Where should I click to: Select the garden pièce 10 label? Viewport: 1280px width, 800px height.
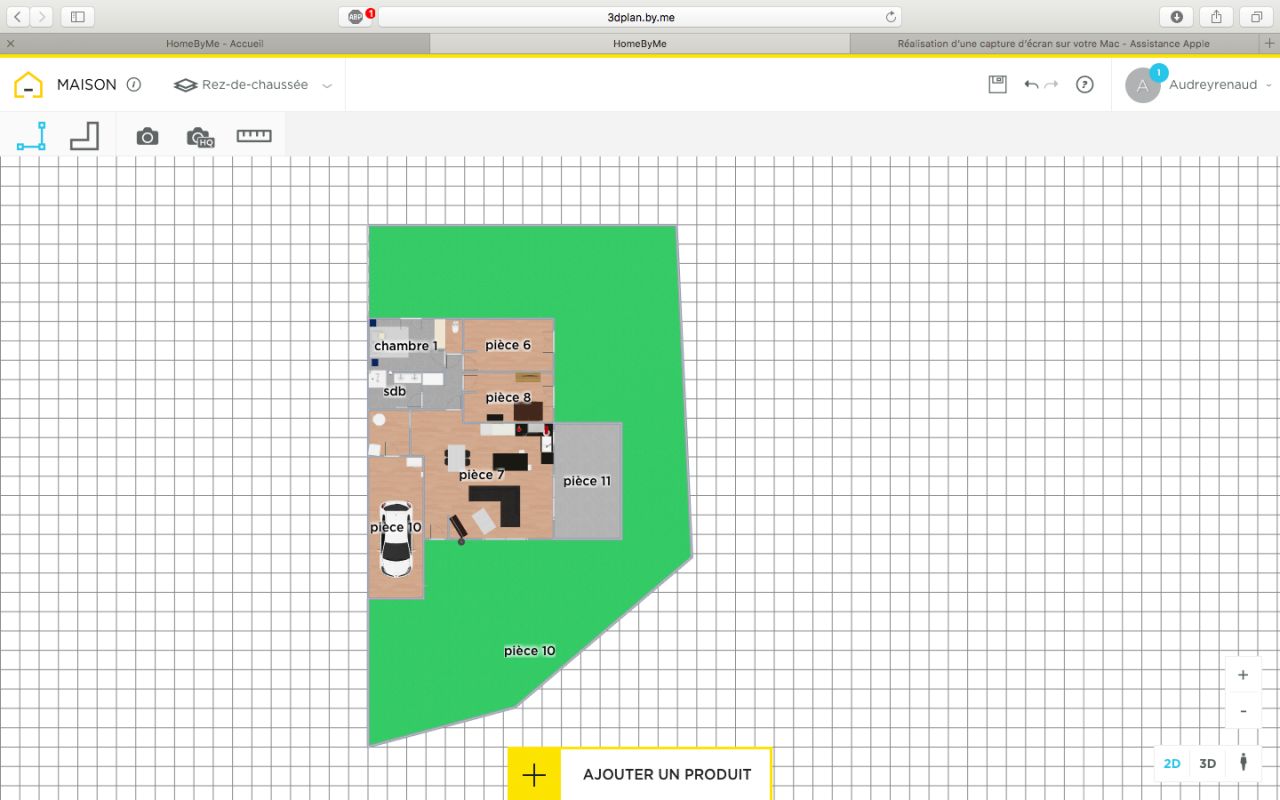[x=530, y=651]
